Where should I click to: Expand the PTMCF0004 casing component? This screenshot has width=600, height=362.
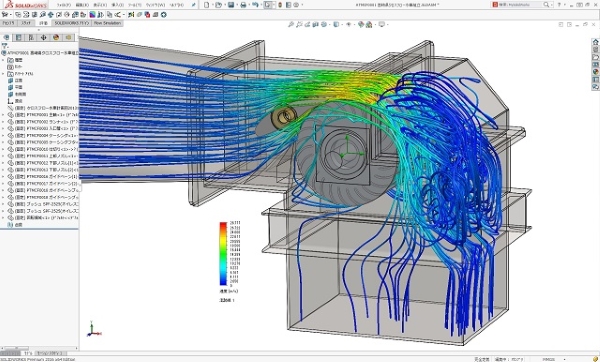coord(3,135)
